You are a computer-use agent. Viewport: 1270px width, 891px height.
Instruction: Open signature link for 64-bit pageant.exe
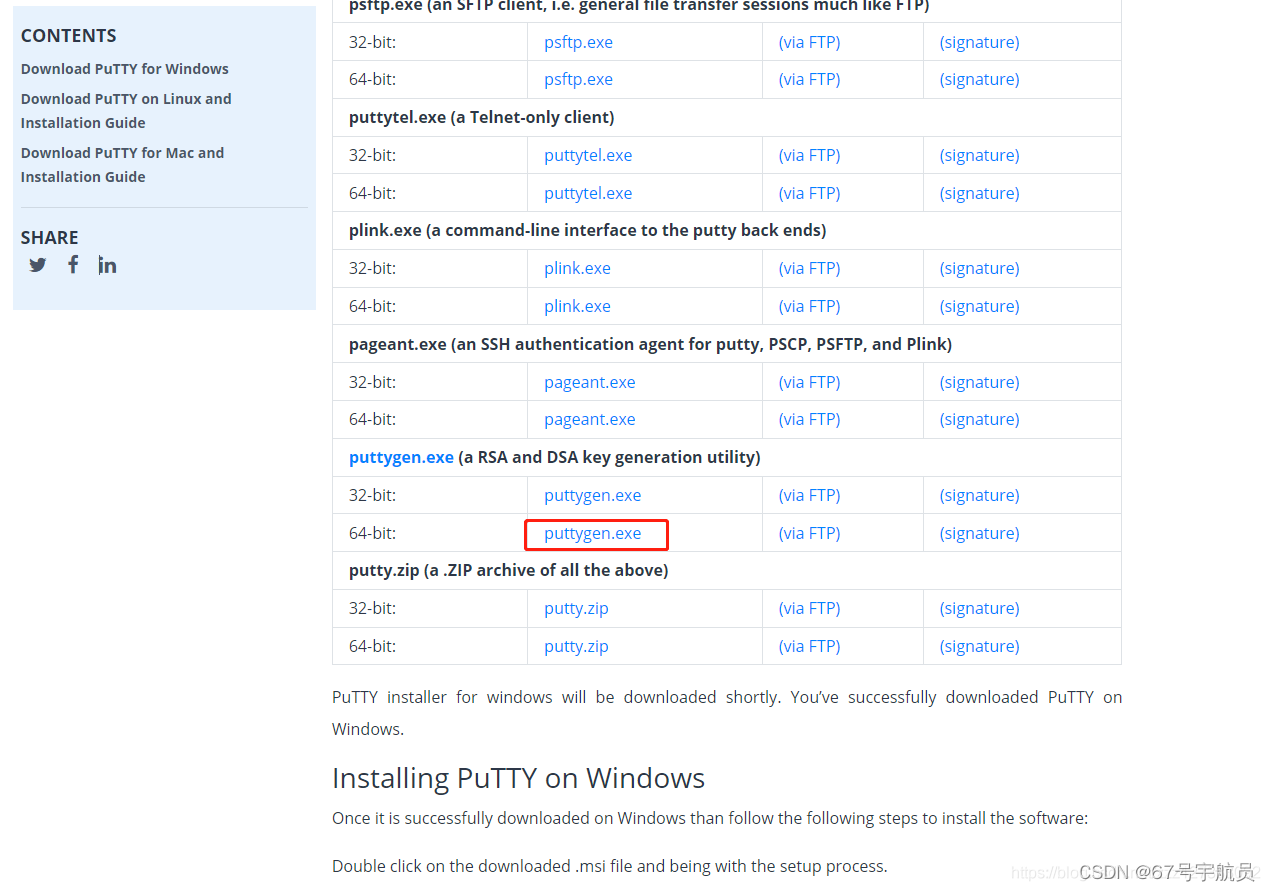point(979,419)
